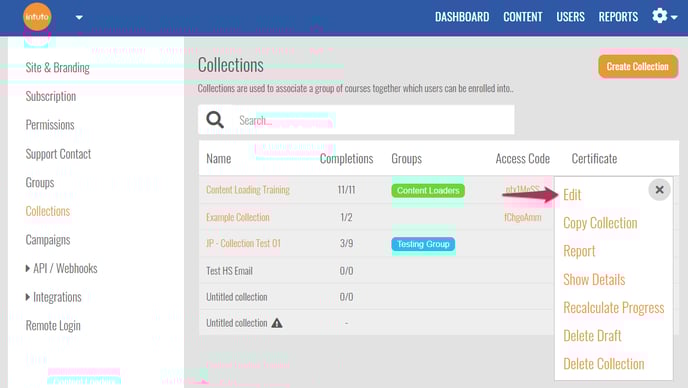
Task: Click the Completions column header
Action: [346, 158]
